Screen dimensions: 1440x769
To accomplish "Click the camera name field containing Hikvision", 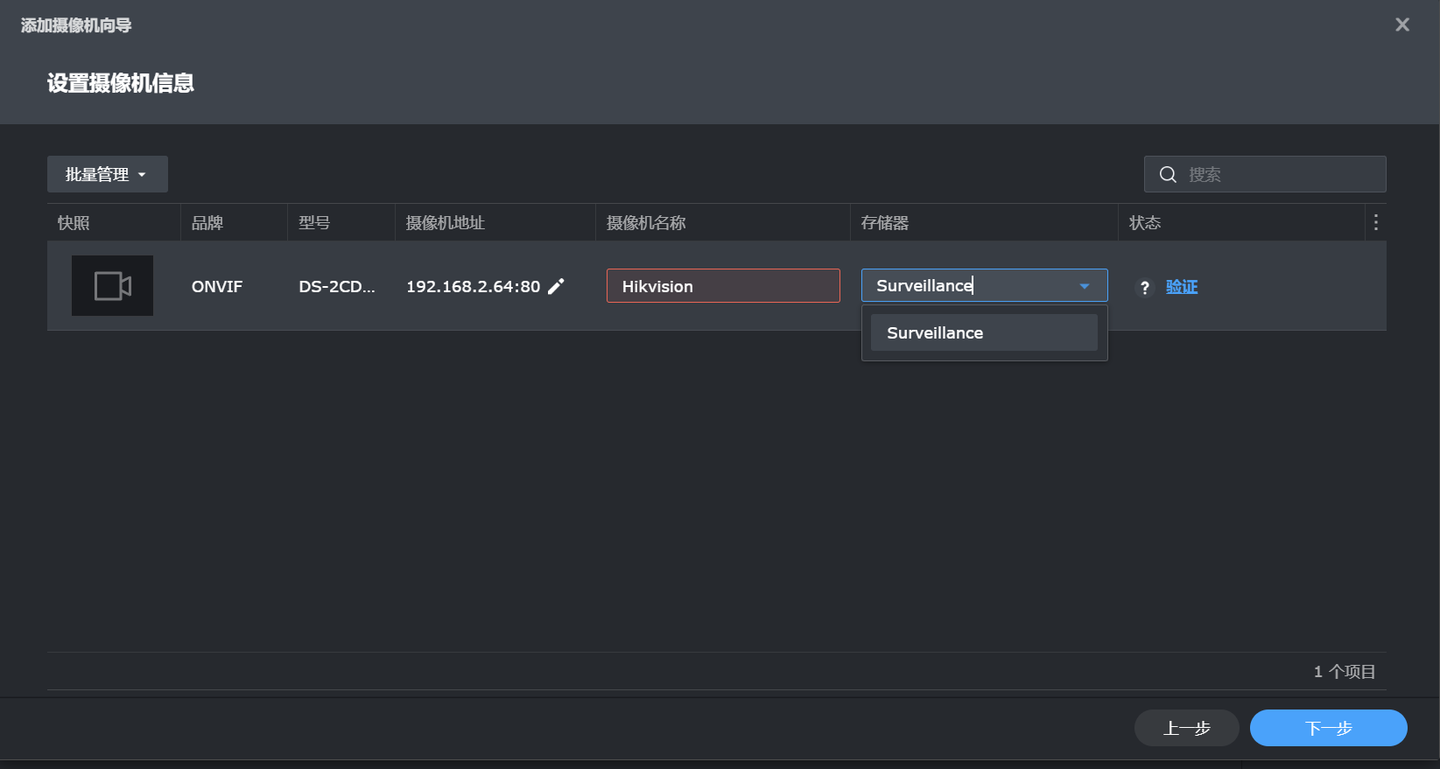I will 722,286.
